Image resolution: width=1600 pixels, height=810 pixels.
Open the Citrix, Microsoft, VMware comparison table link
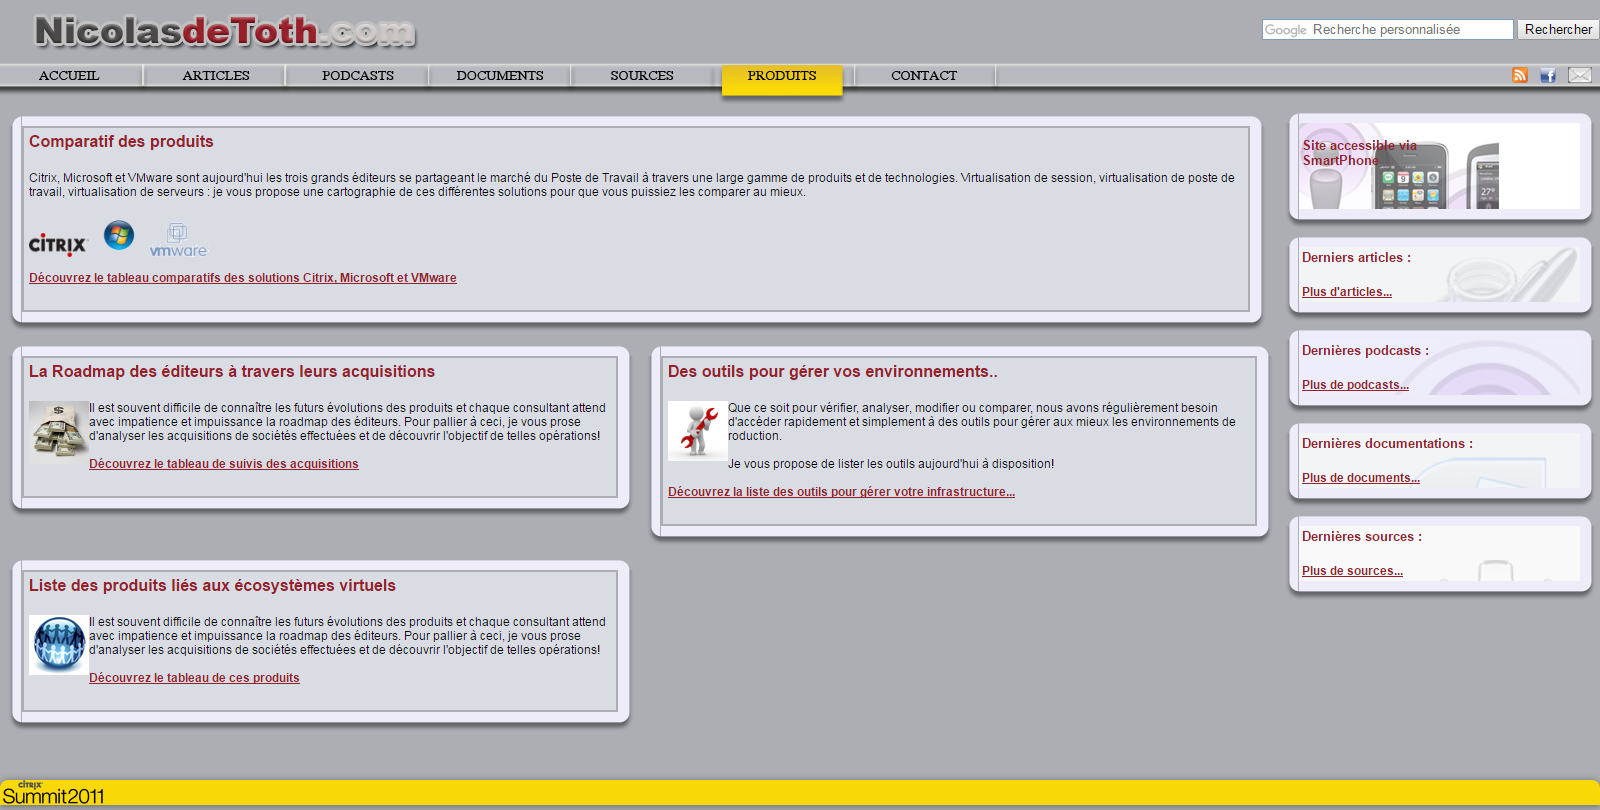pyautogui.click(x=243, y=278)
